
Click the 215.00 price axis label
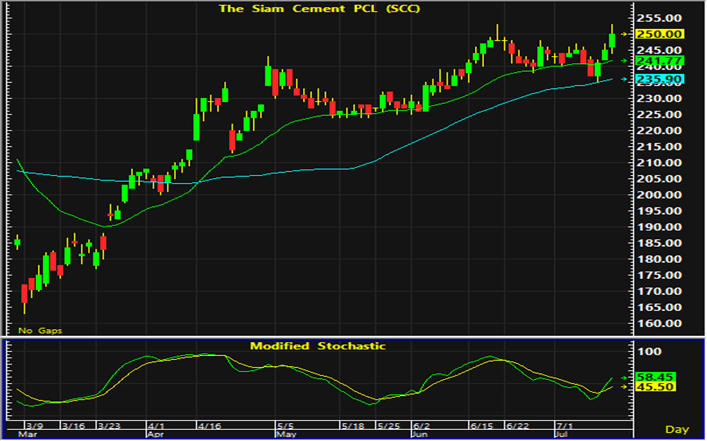[659, 147]
